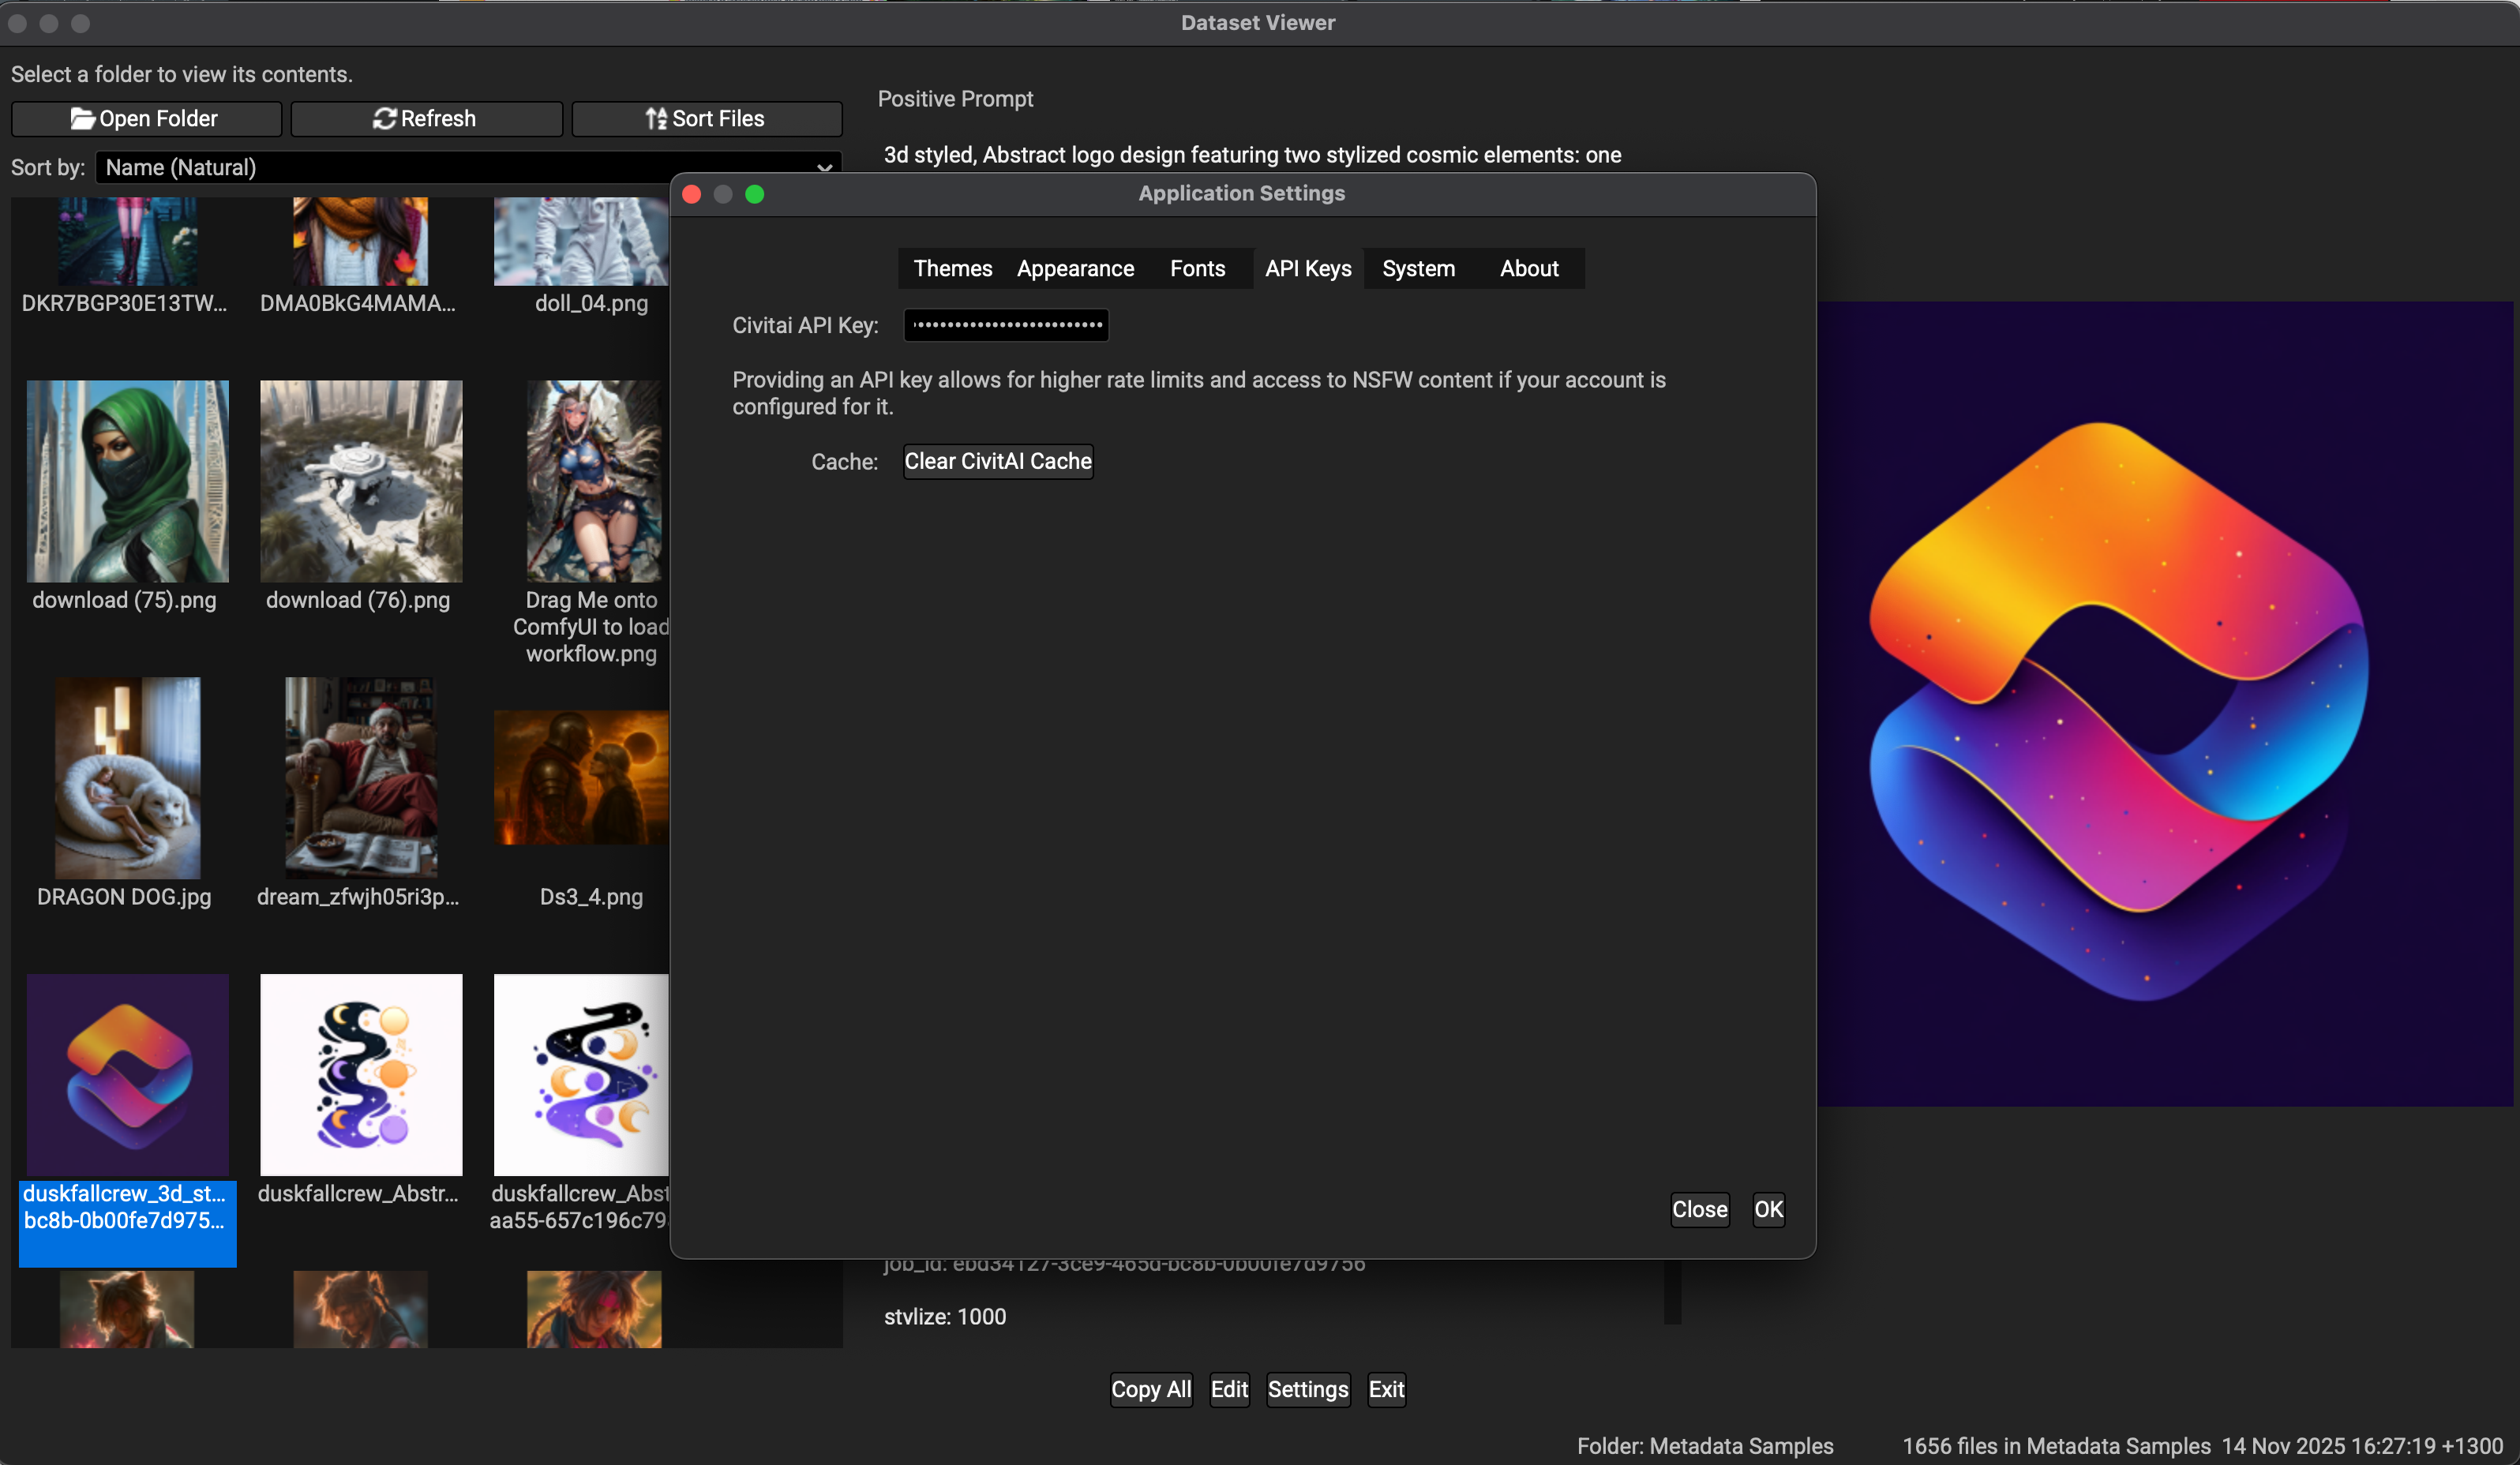The image size is (2520, 1465).
Task: Select download (75).png thumbnail
Action: pyautogui.click(x=127, y=481)
